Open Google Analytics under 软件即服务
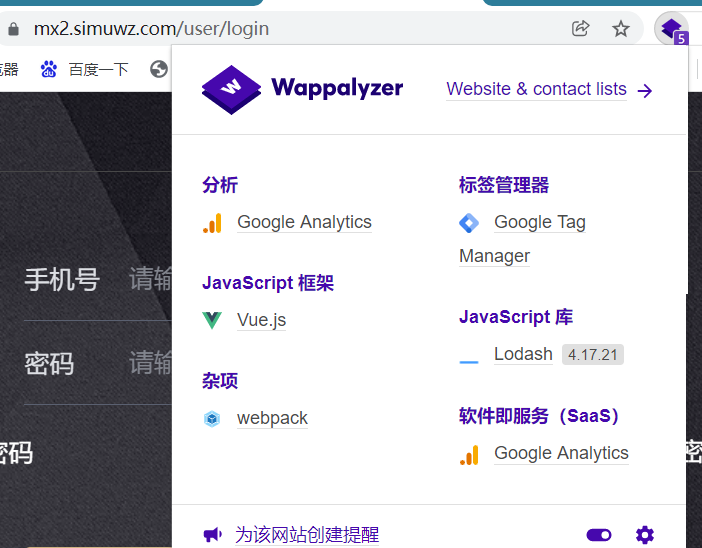The image size is (702, 548). pyautogui.click(x=561, y=453)
